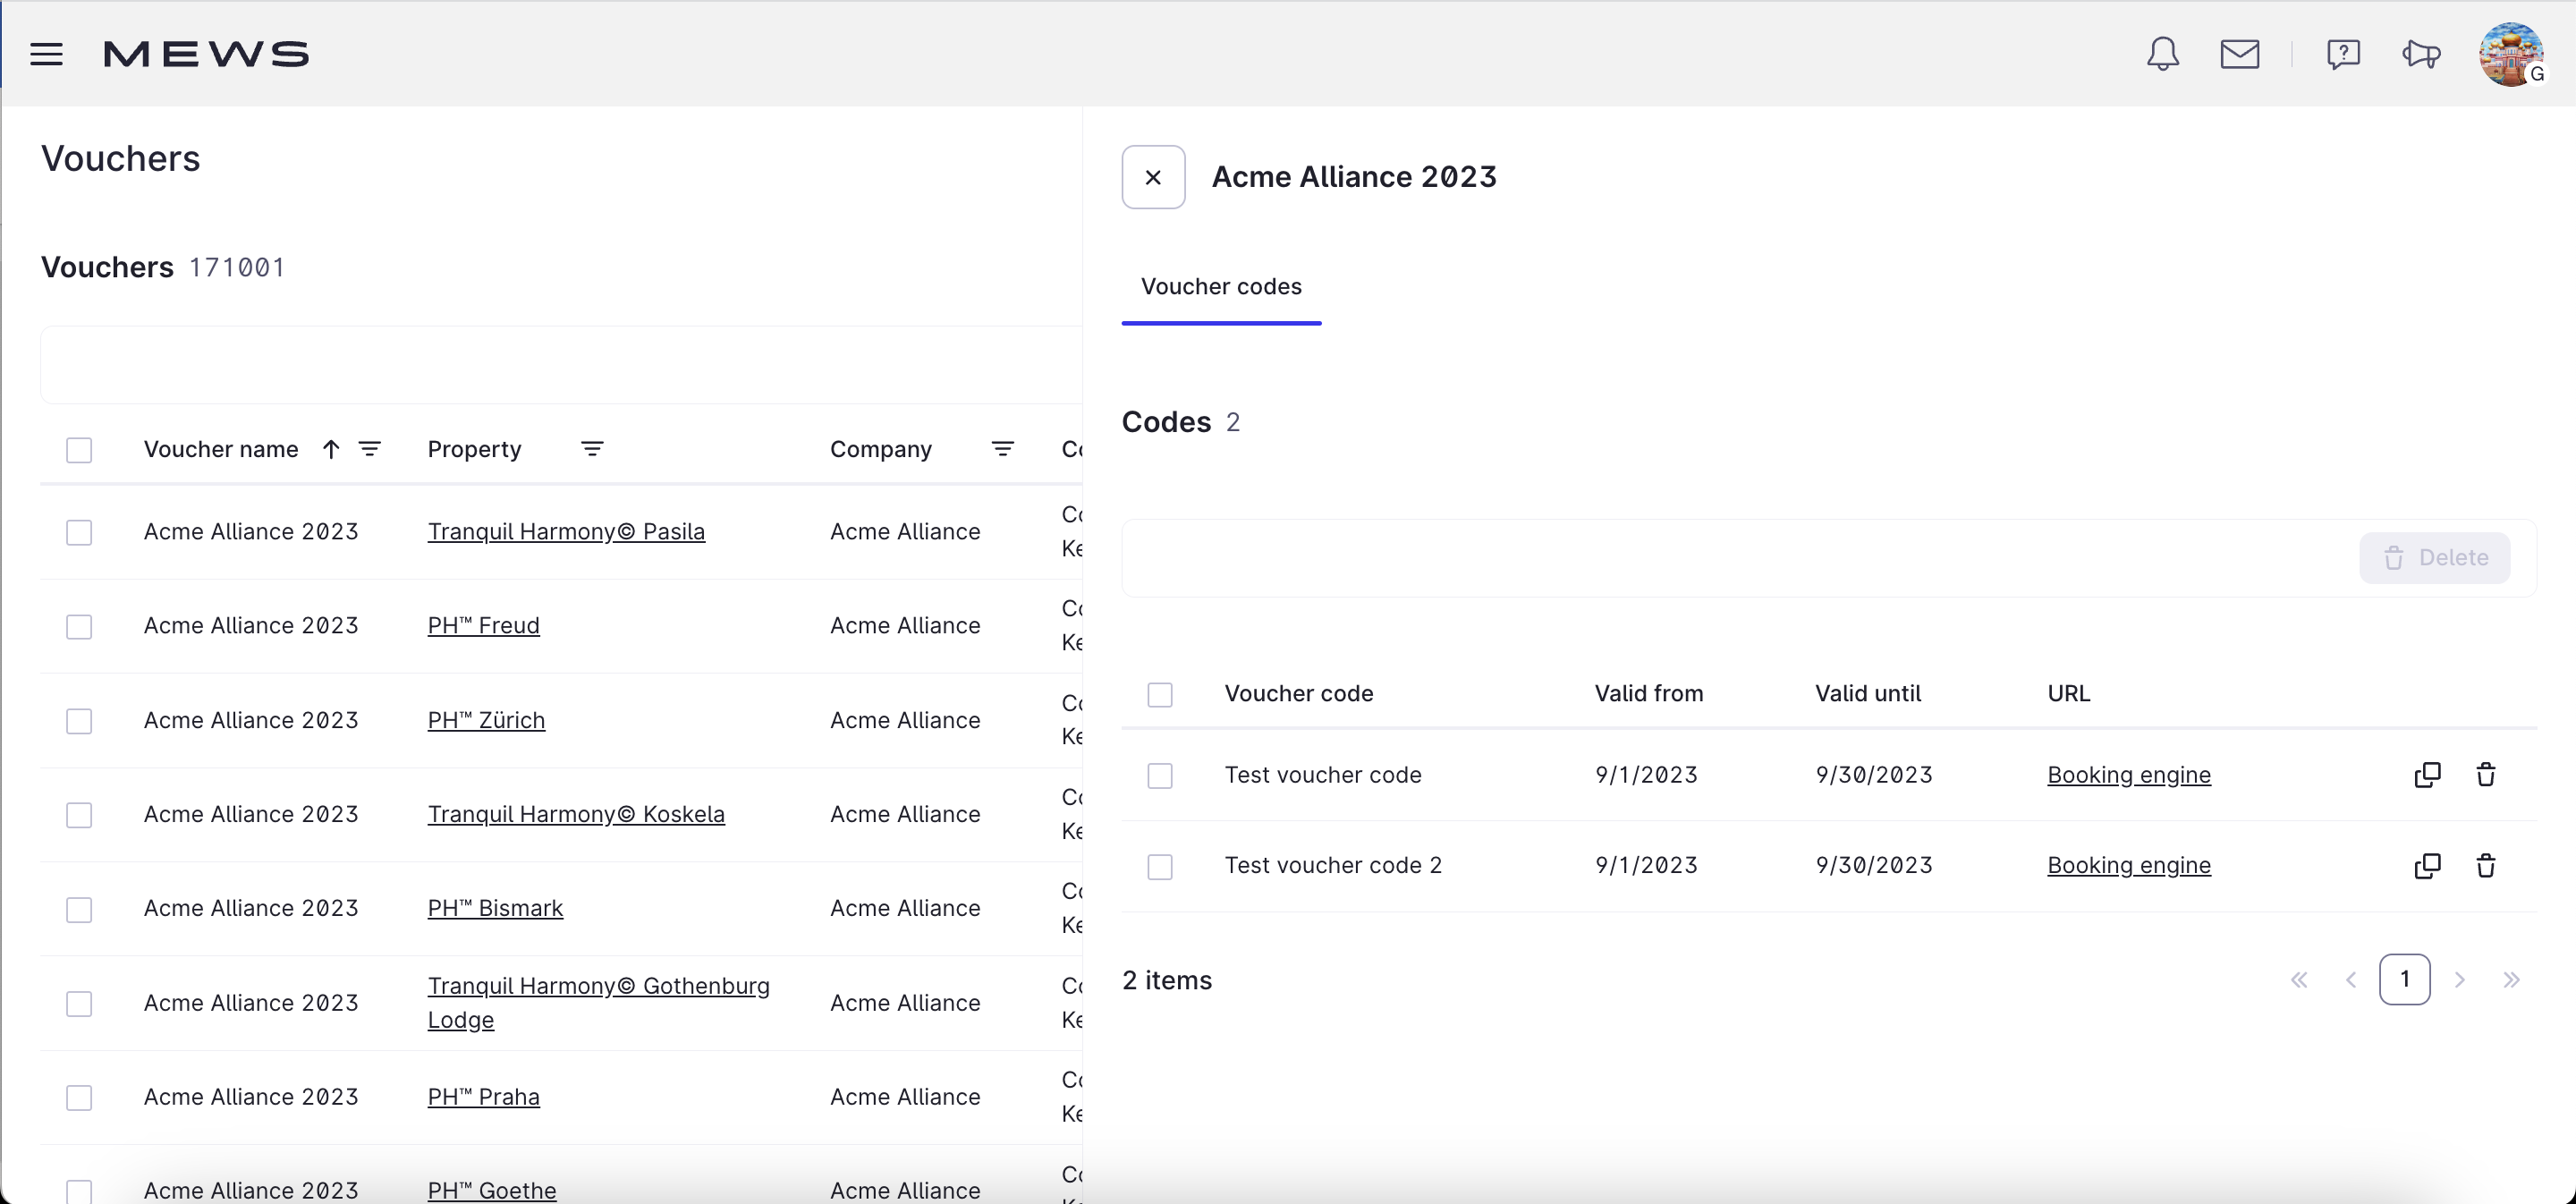2576x1204 pixels.
Task: Open the Property column filter
Action: (592, 449)
